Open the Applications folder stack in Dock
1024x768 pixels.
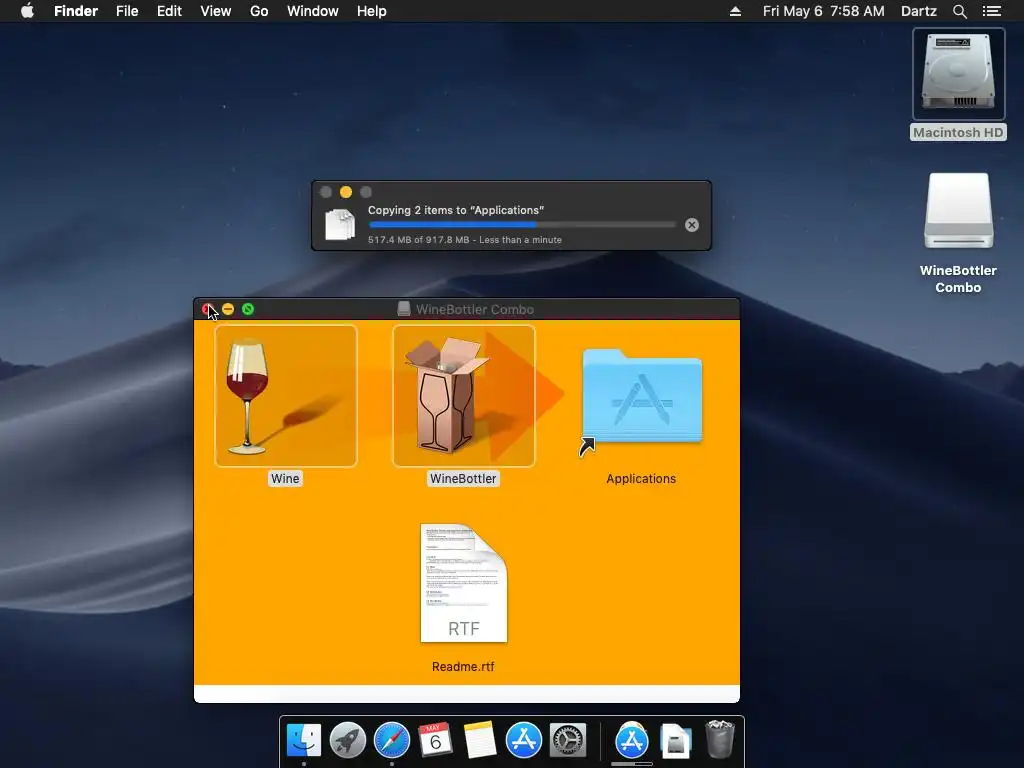(632, 740)
